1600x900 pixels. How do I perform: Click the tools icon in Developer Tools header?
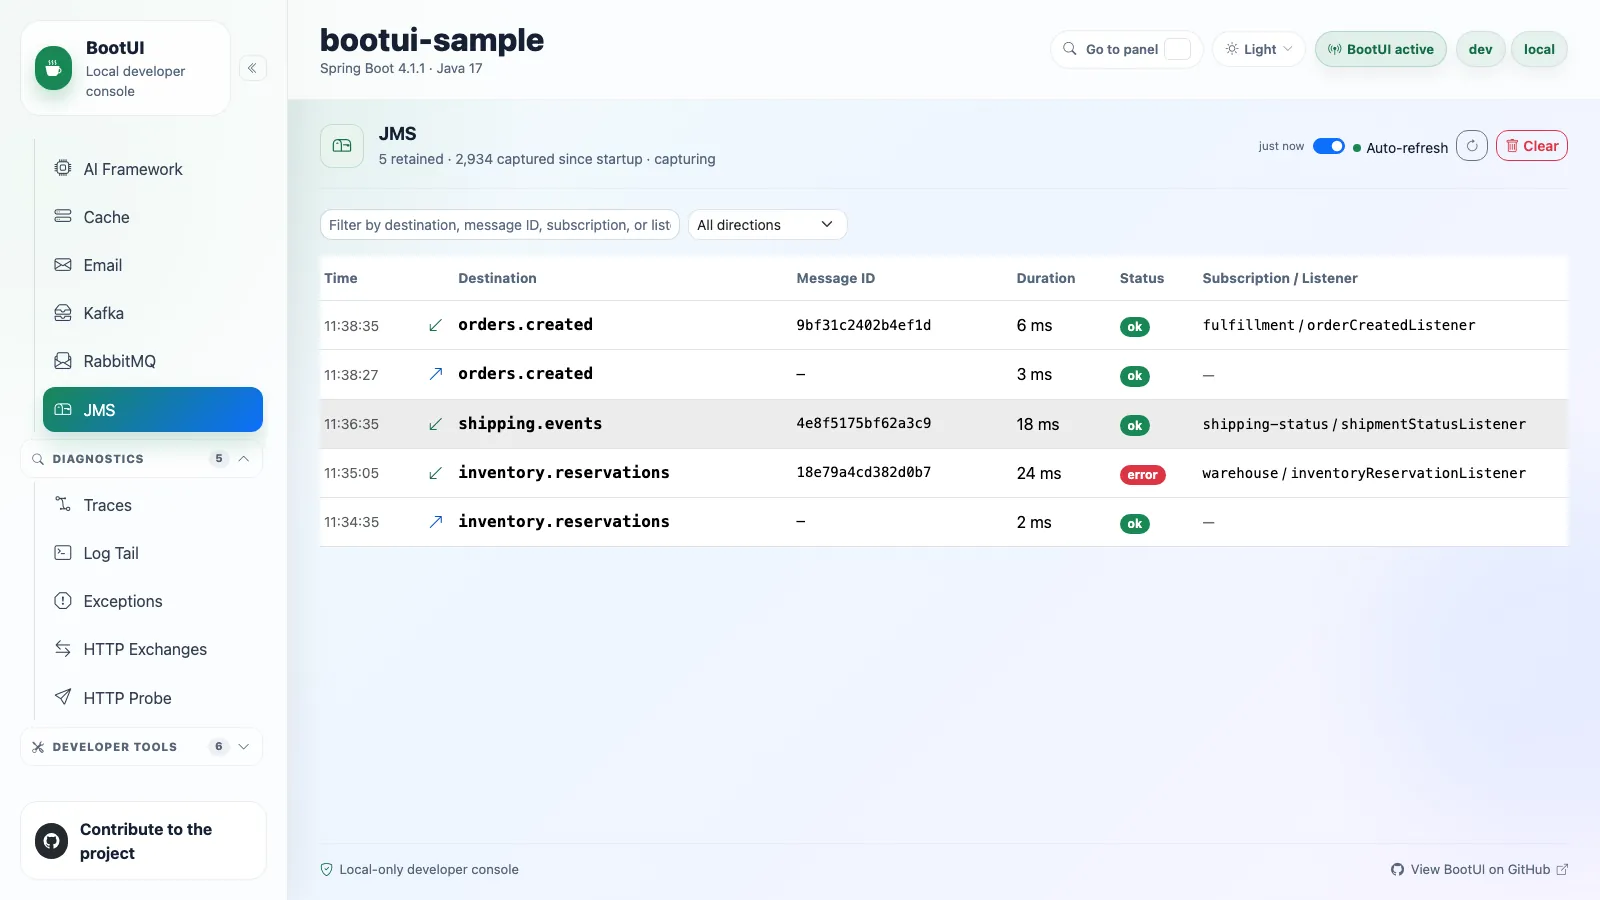(x=38, y=747)
